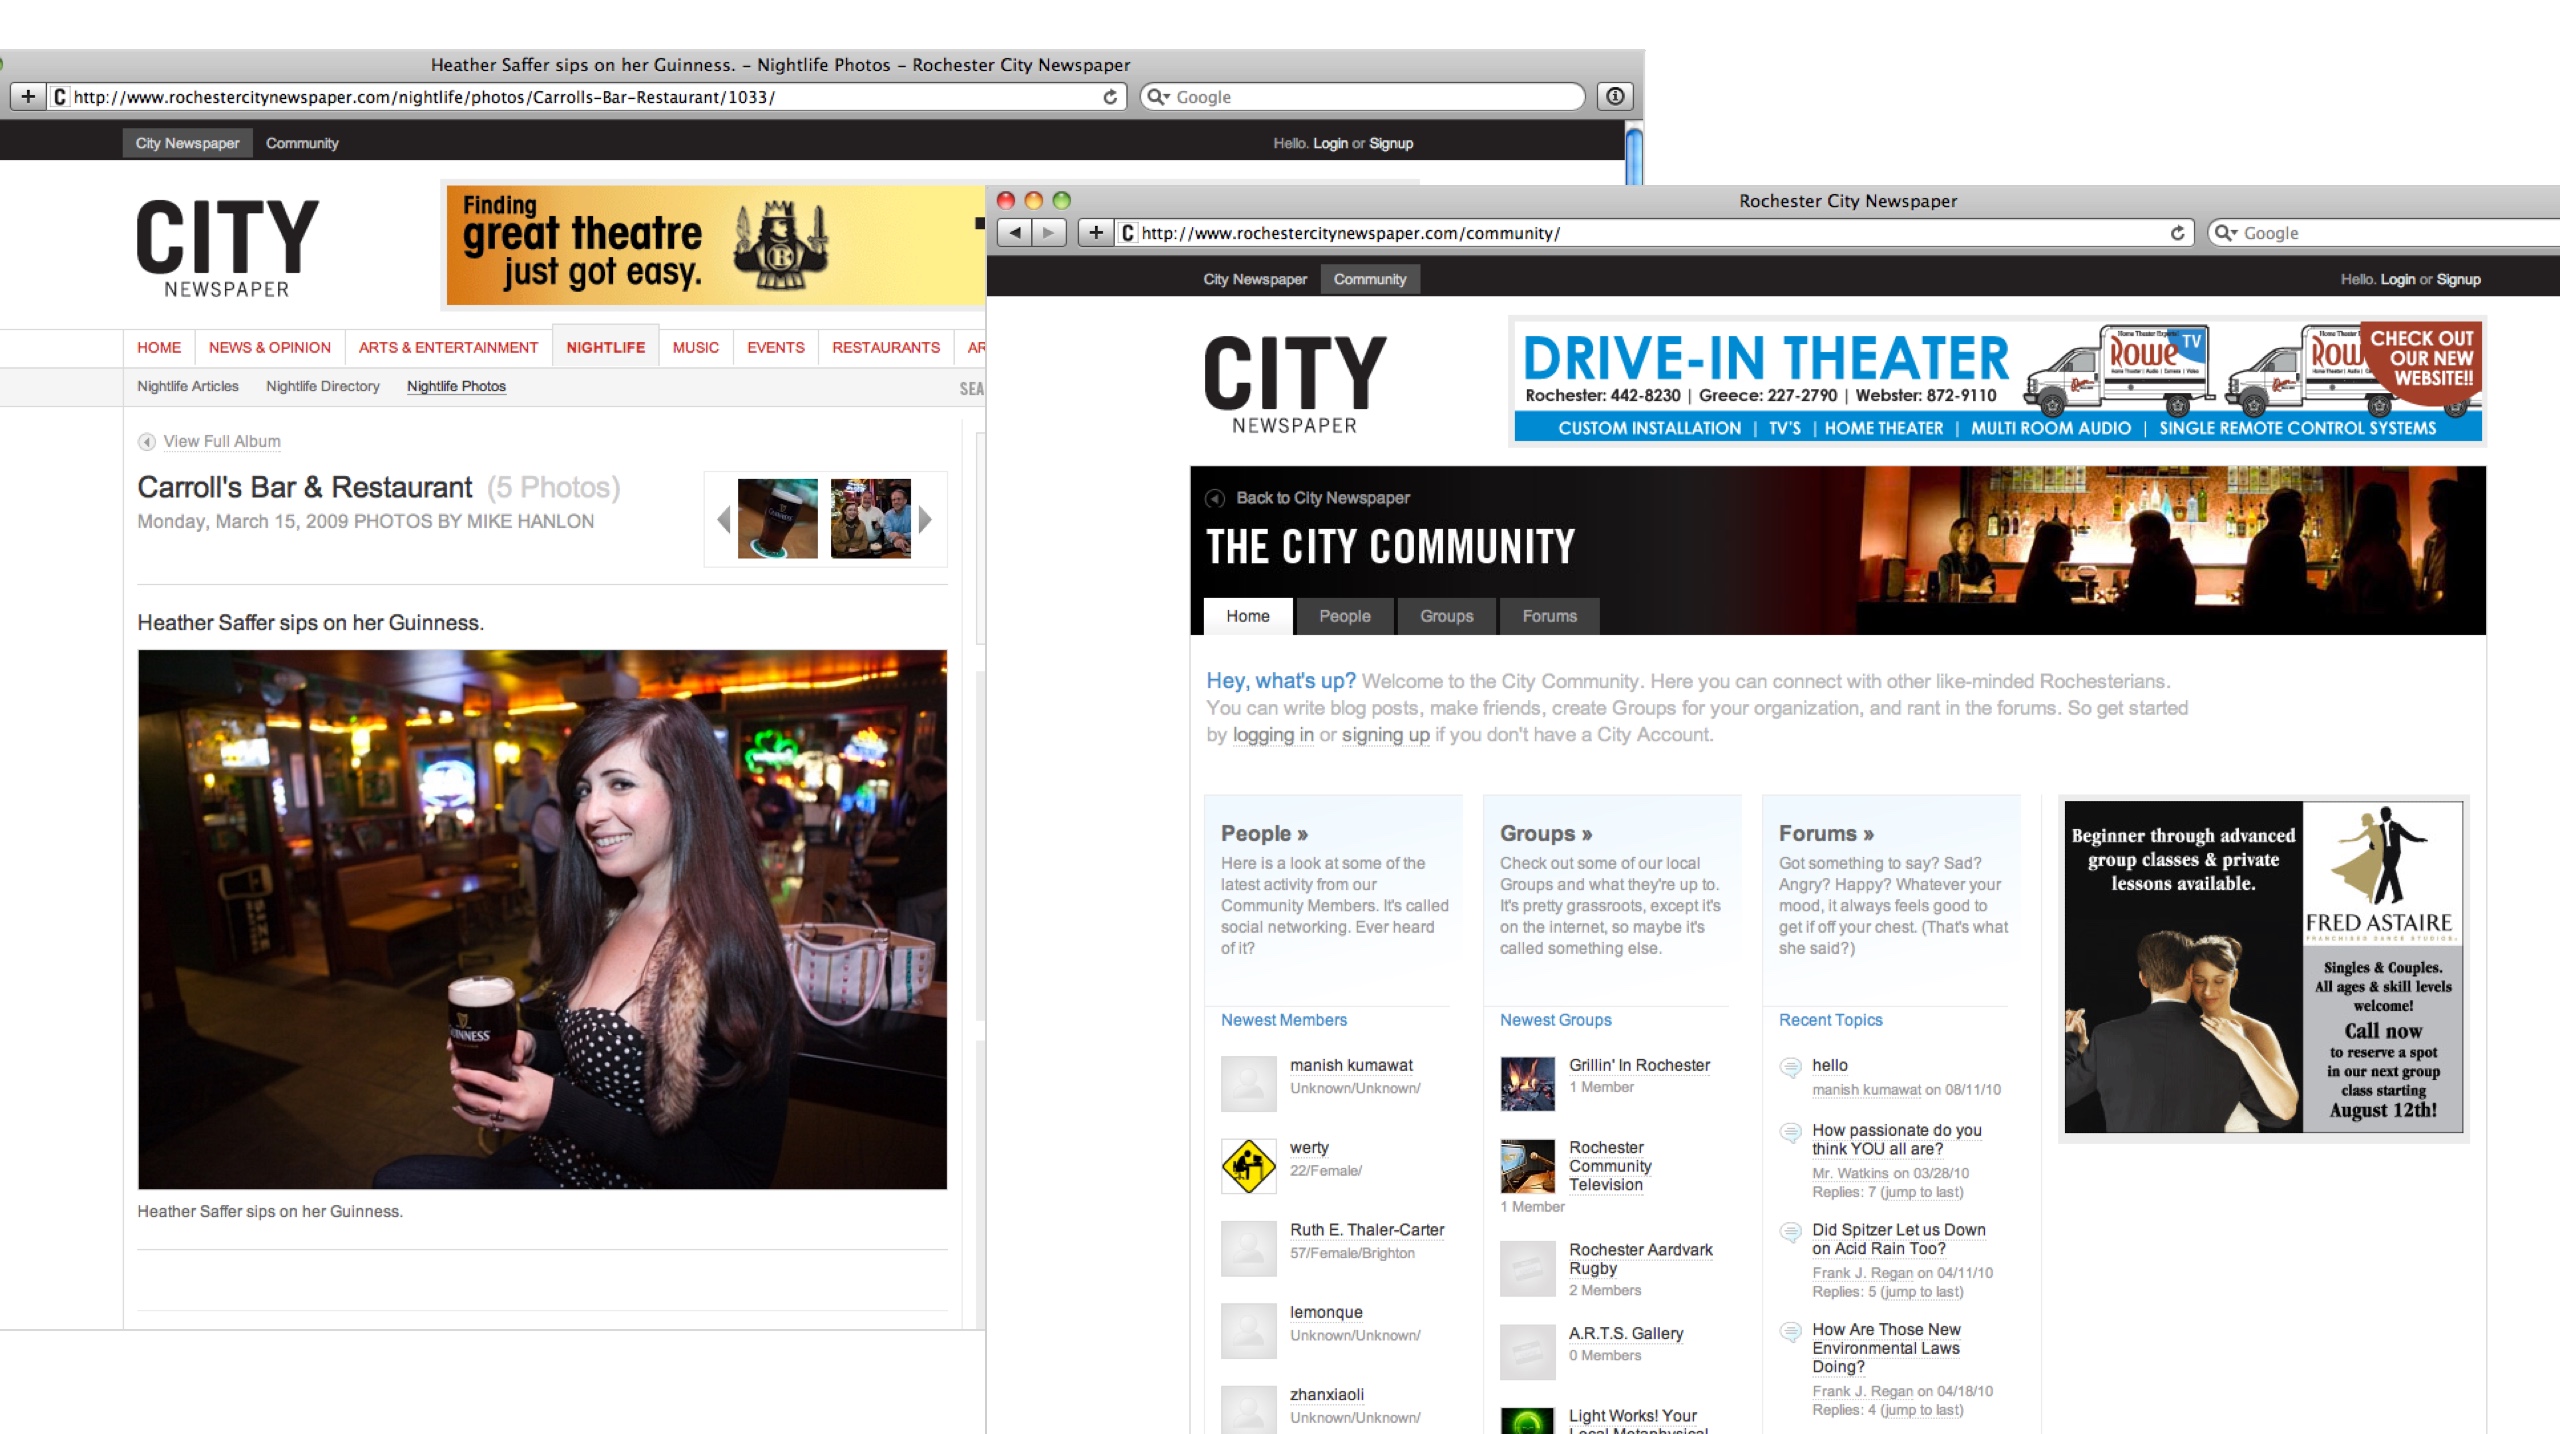This screenshot has width=2560, height=1434.
Task: Click the blue scrollbar thumb in the rear window
Action: pyautogui.click(x=1634, y=155)
